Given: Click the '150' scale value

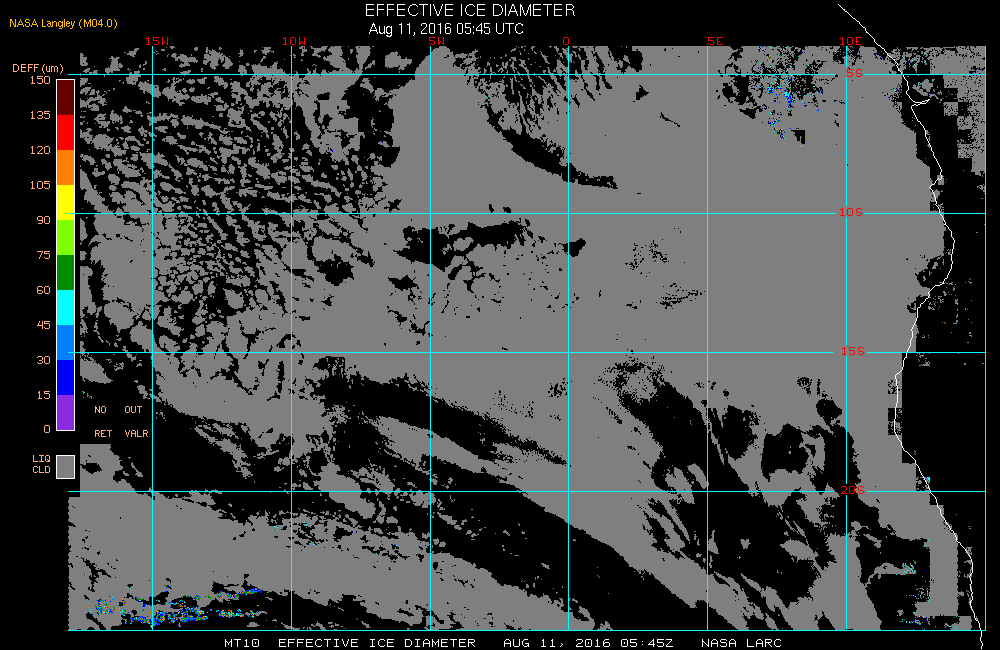Looking at the screenshot, I should [x=40, y=80].
